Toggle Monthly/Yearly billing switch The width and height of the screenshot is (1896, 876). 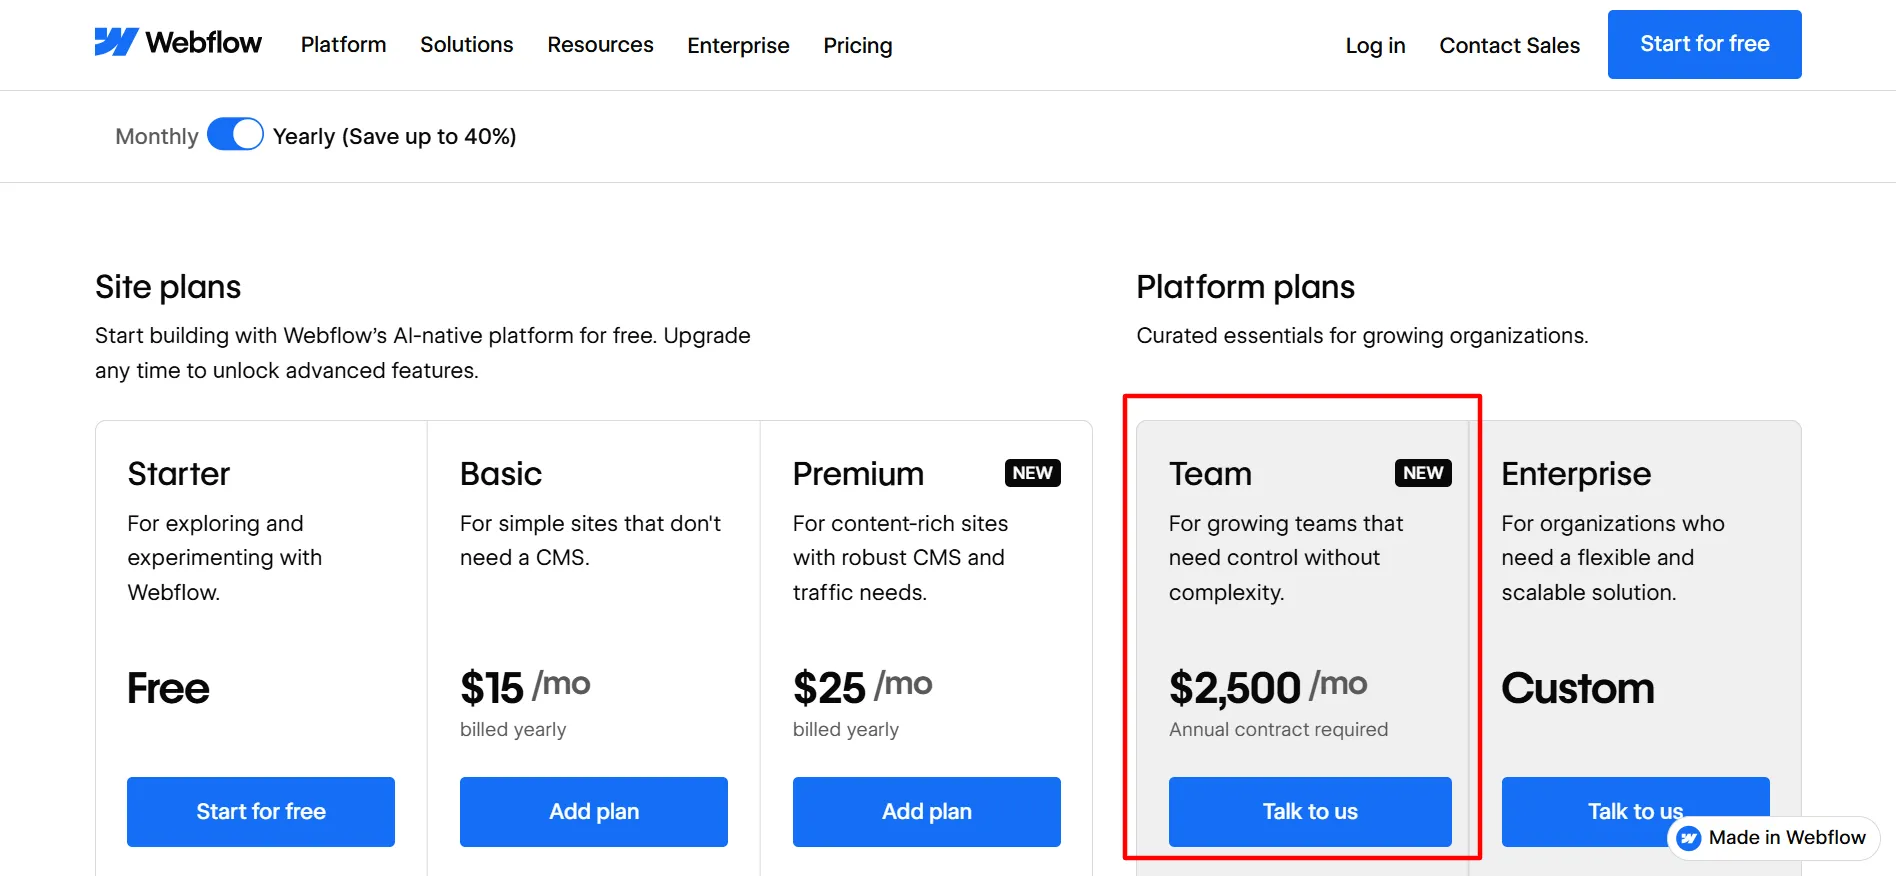click(x=235, y=134)
